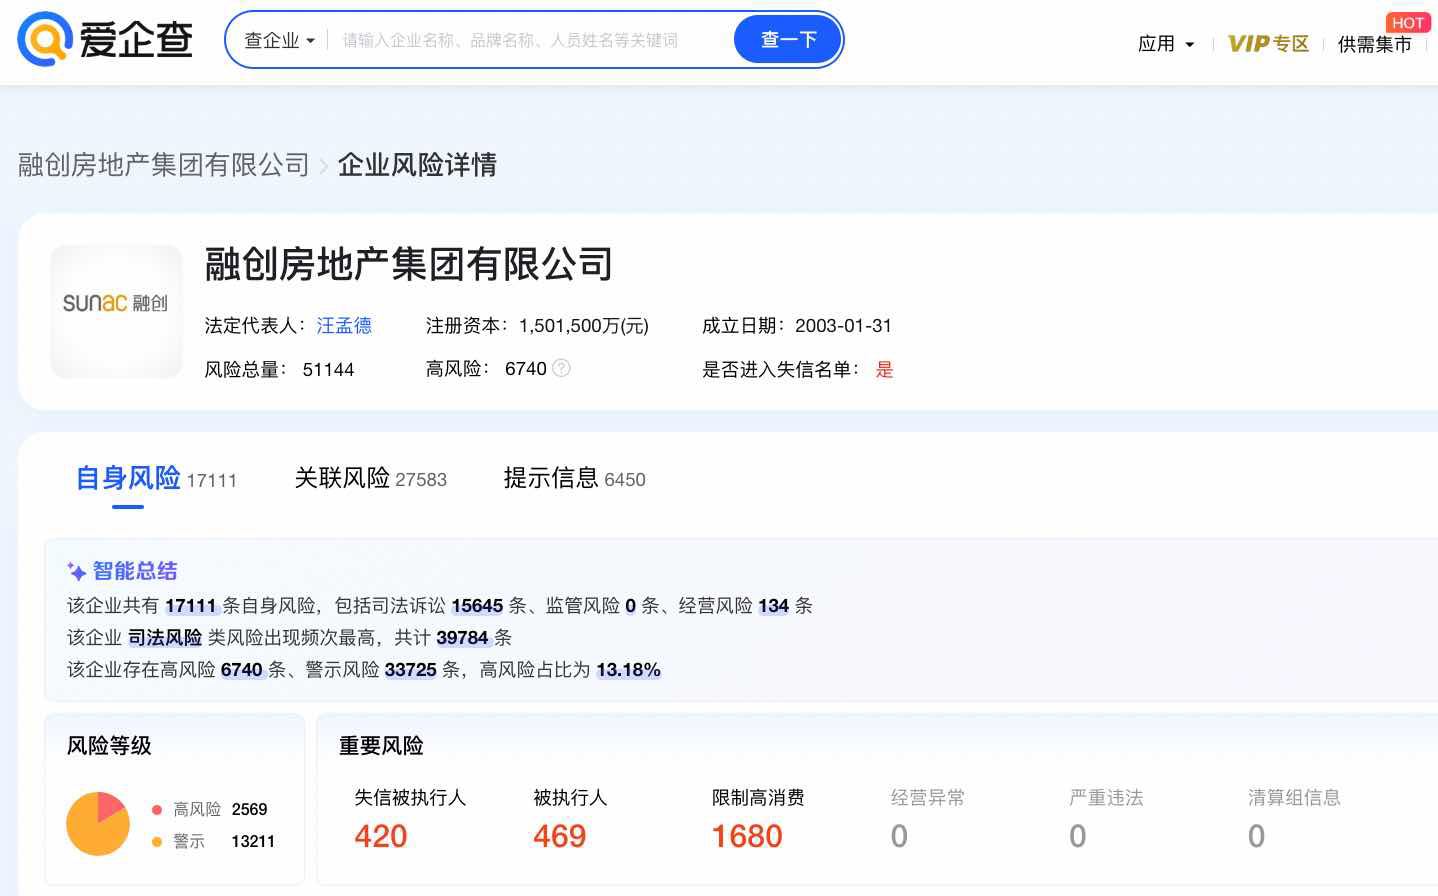Click the 失信被执行人 count 420
The height and width of the screenshot is (896, 1438).
(380, 836)
